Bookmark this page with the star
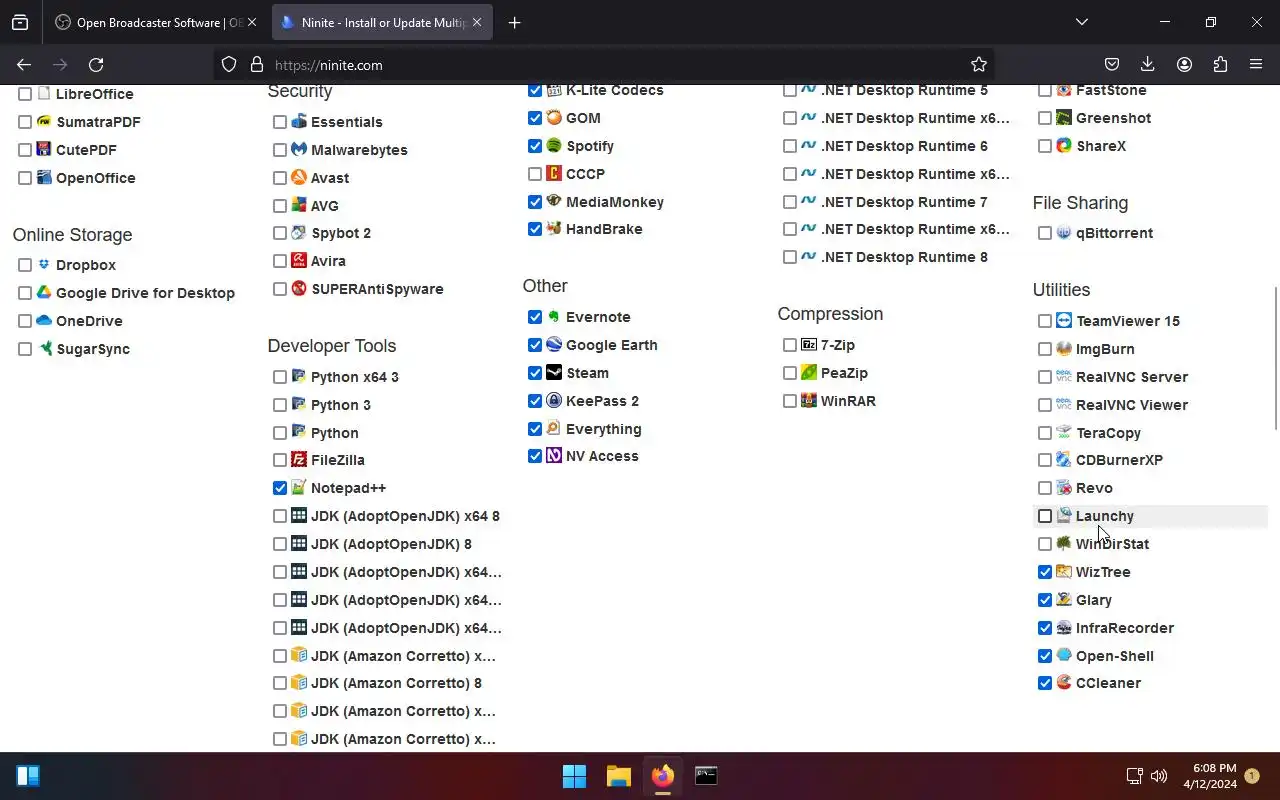The width and height of the screenshot is (1280, 800). 979,64
